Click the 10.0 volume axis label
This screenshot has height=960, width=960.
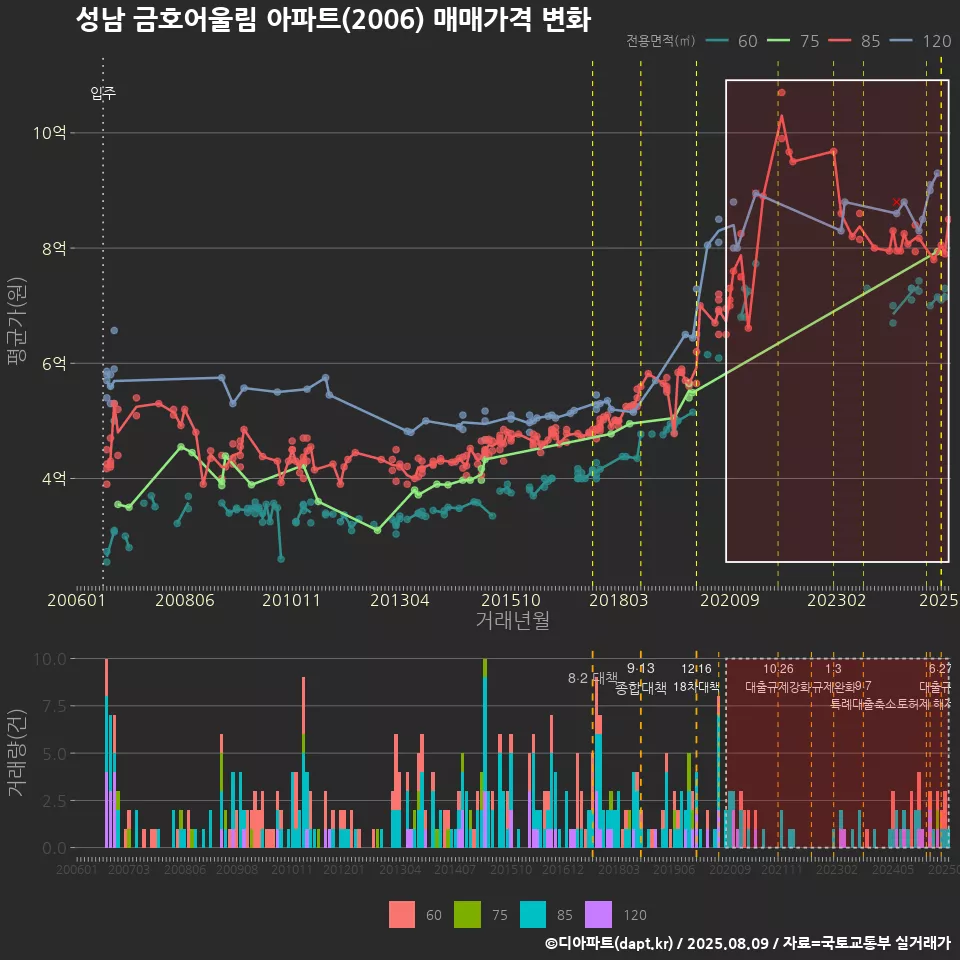[50, 659]
